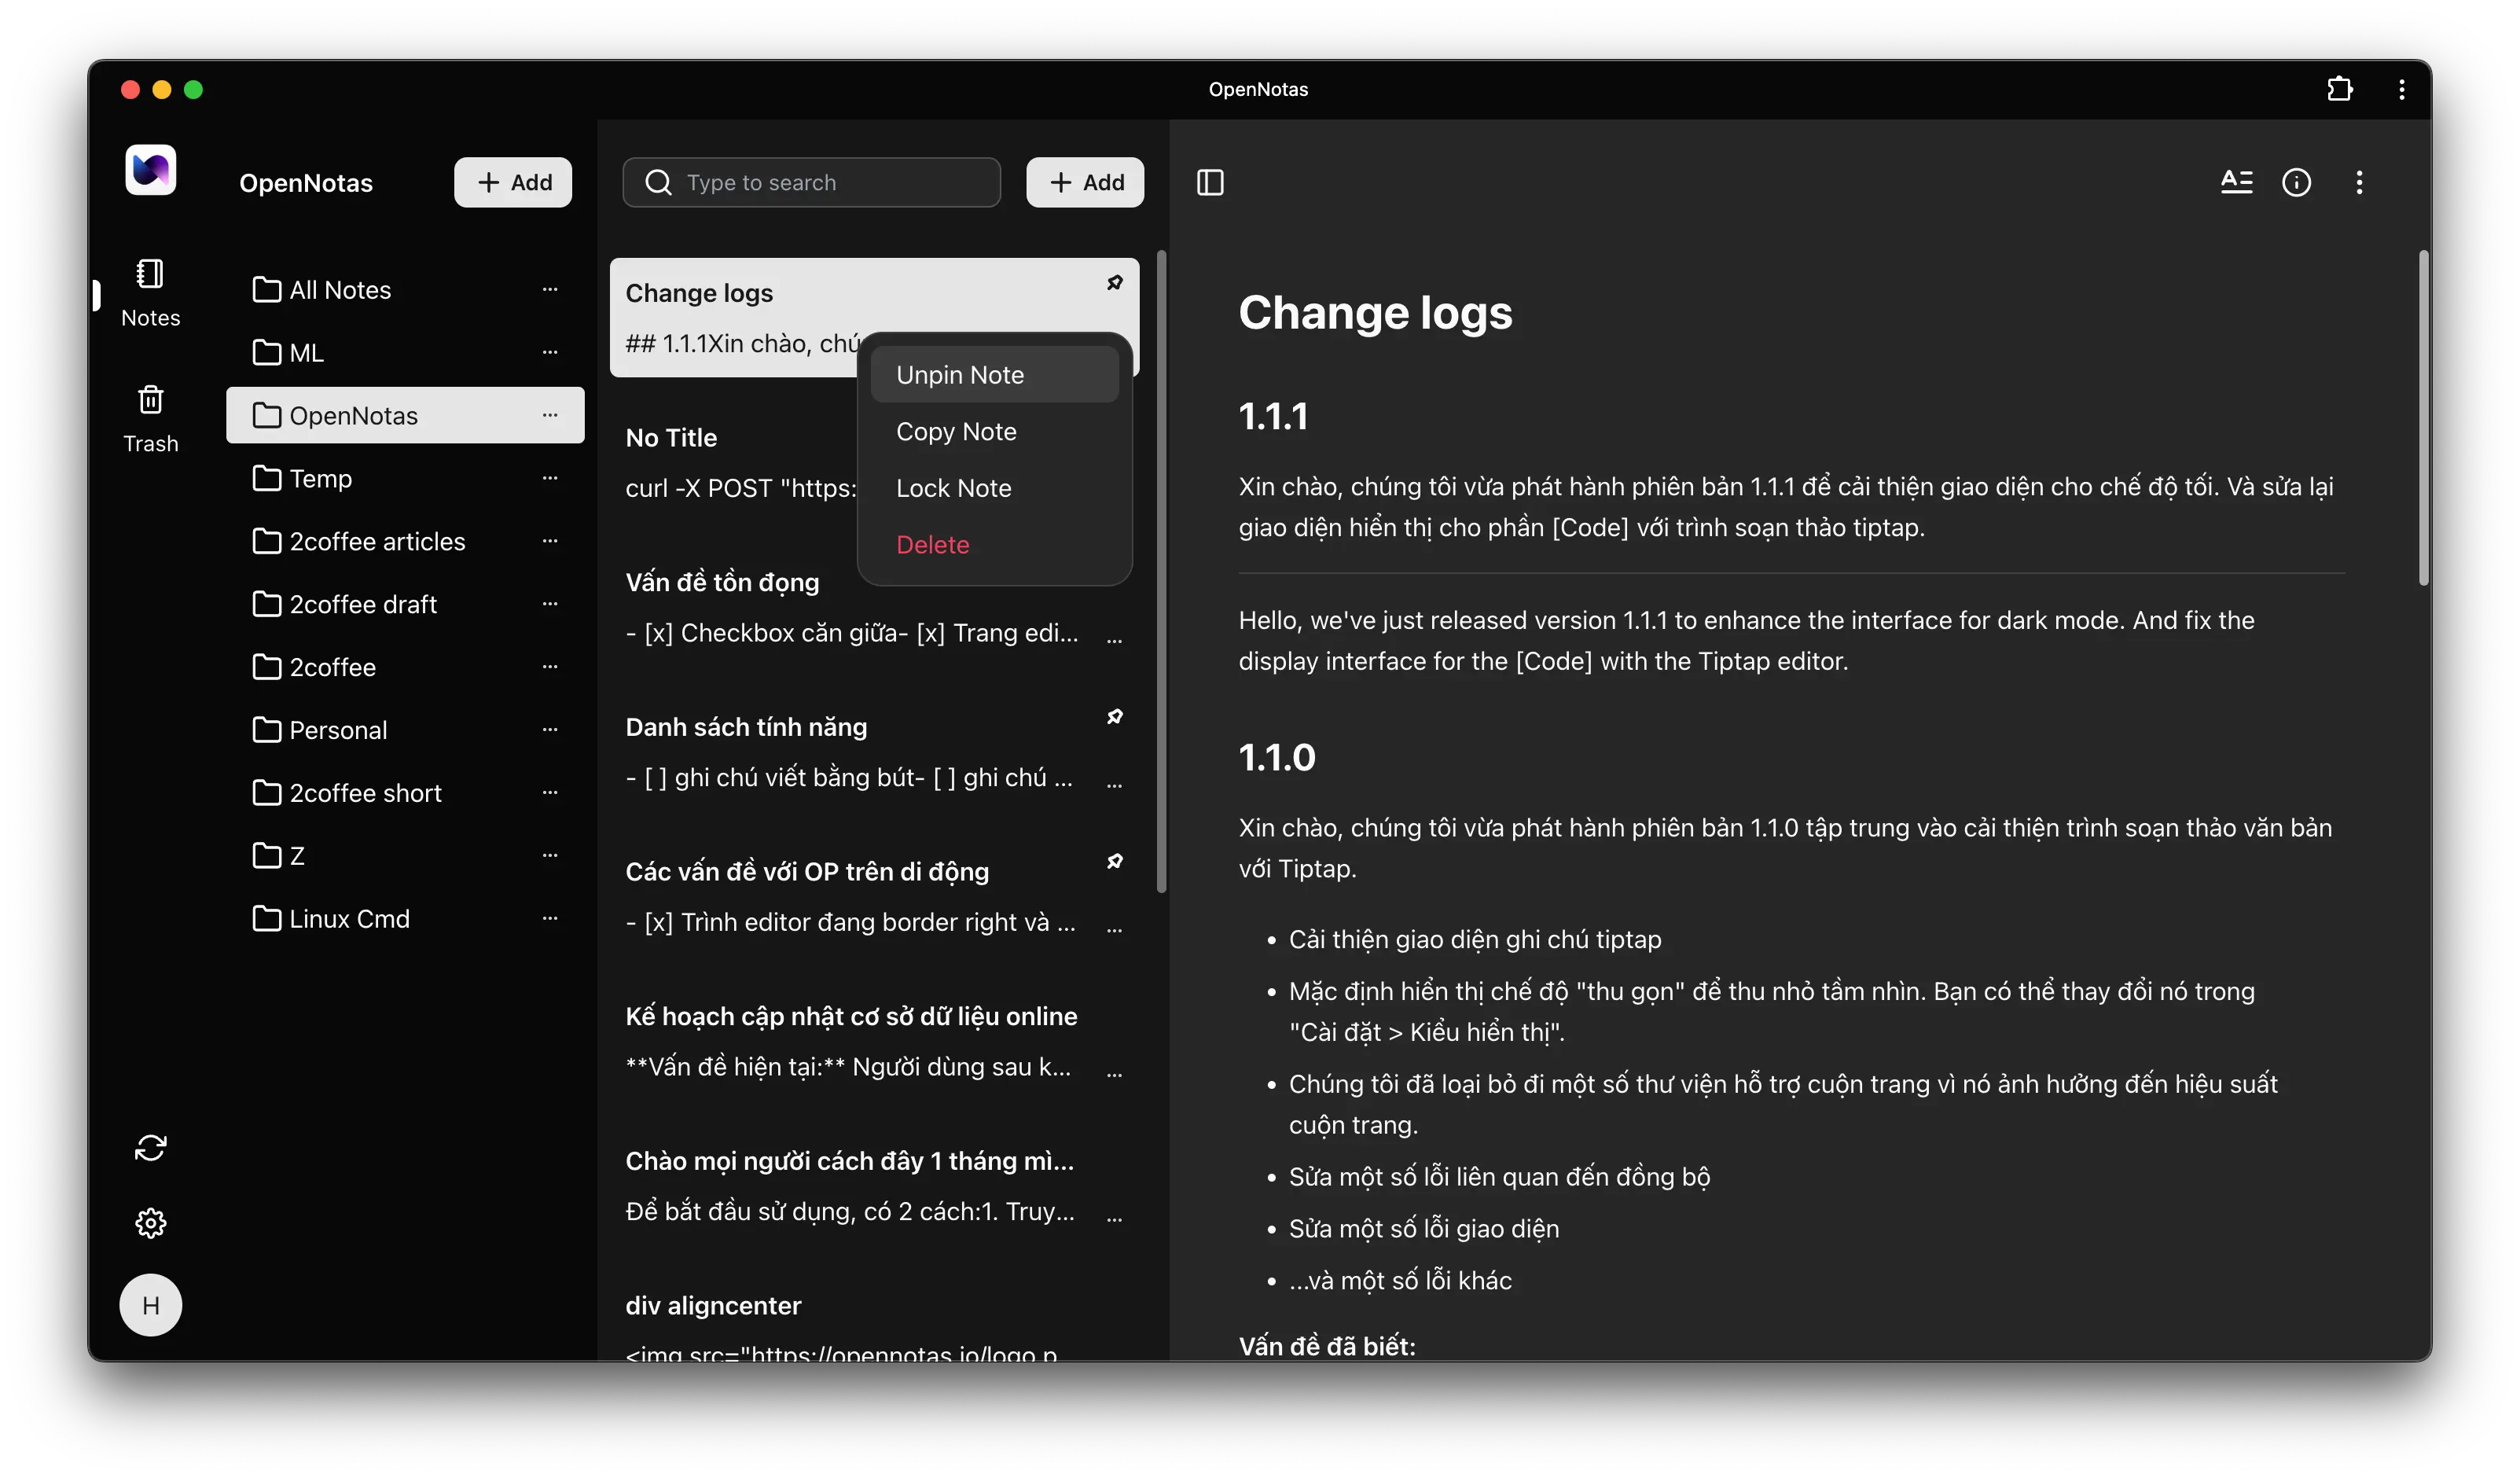The height and width of the screenshot is (1478, 2520).
Task: Open more options for Temp folder
Action: pyautogui.click(x=549, y=478)
